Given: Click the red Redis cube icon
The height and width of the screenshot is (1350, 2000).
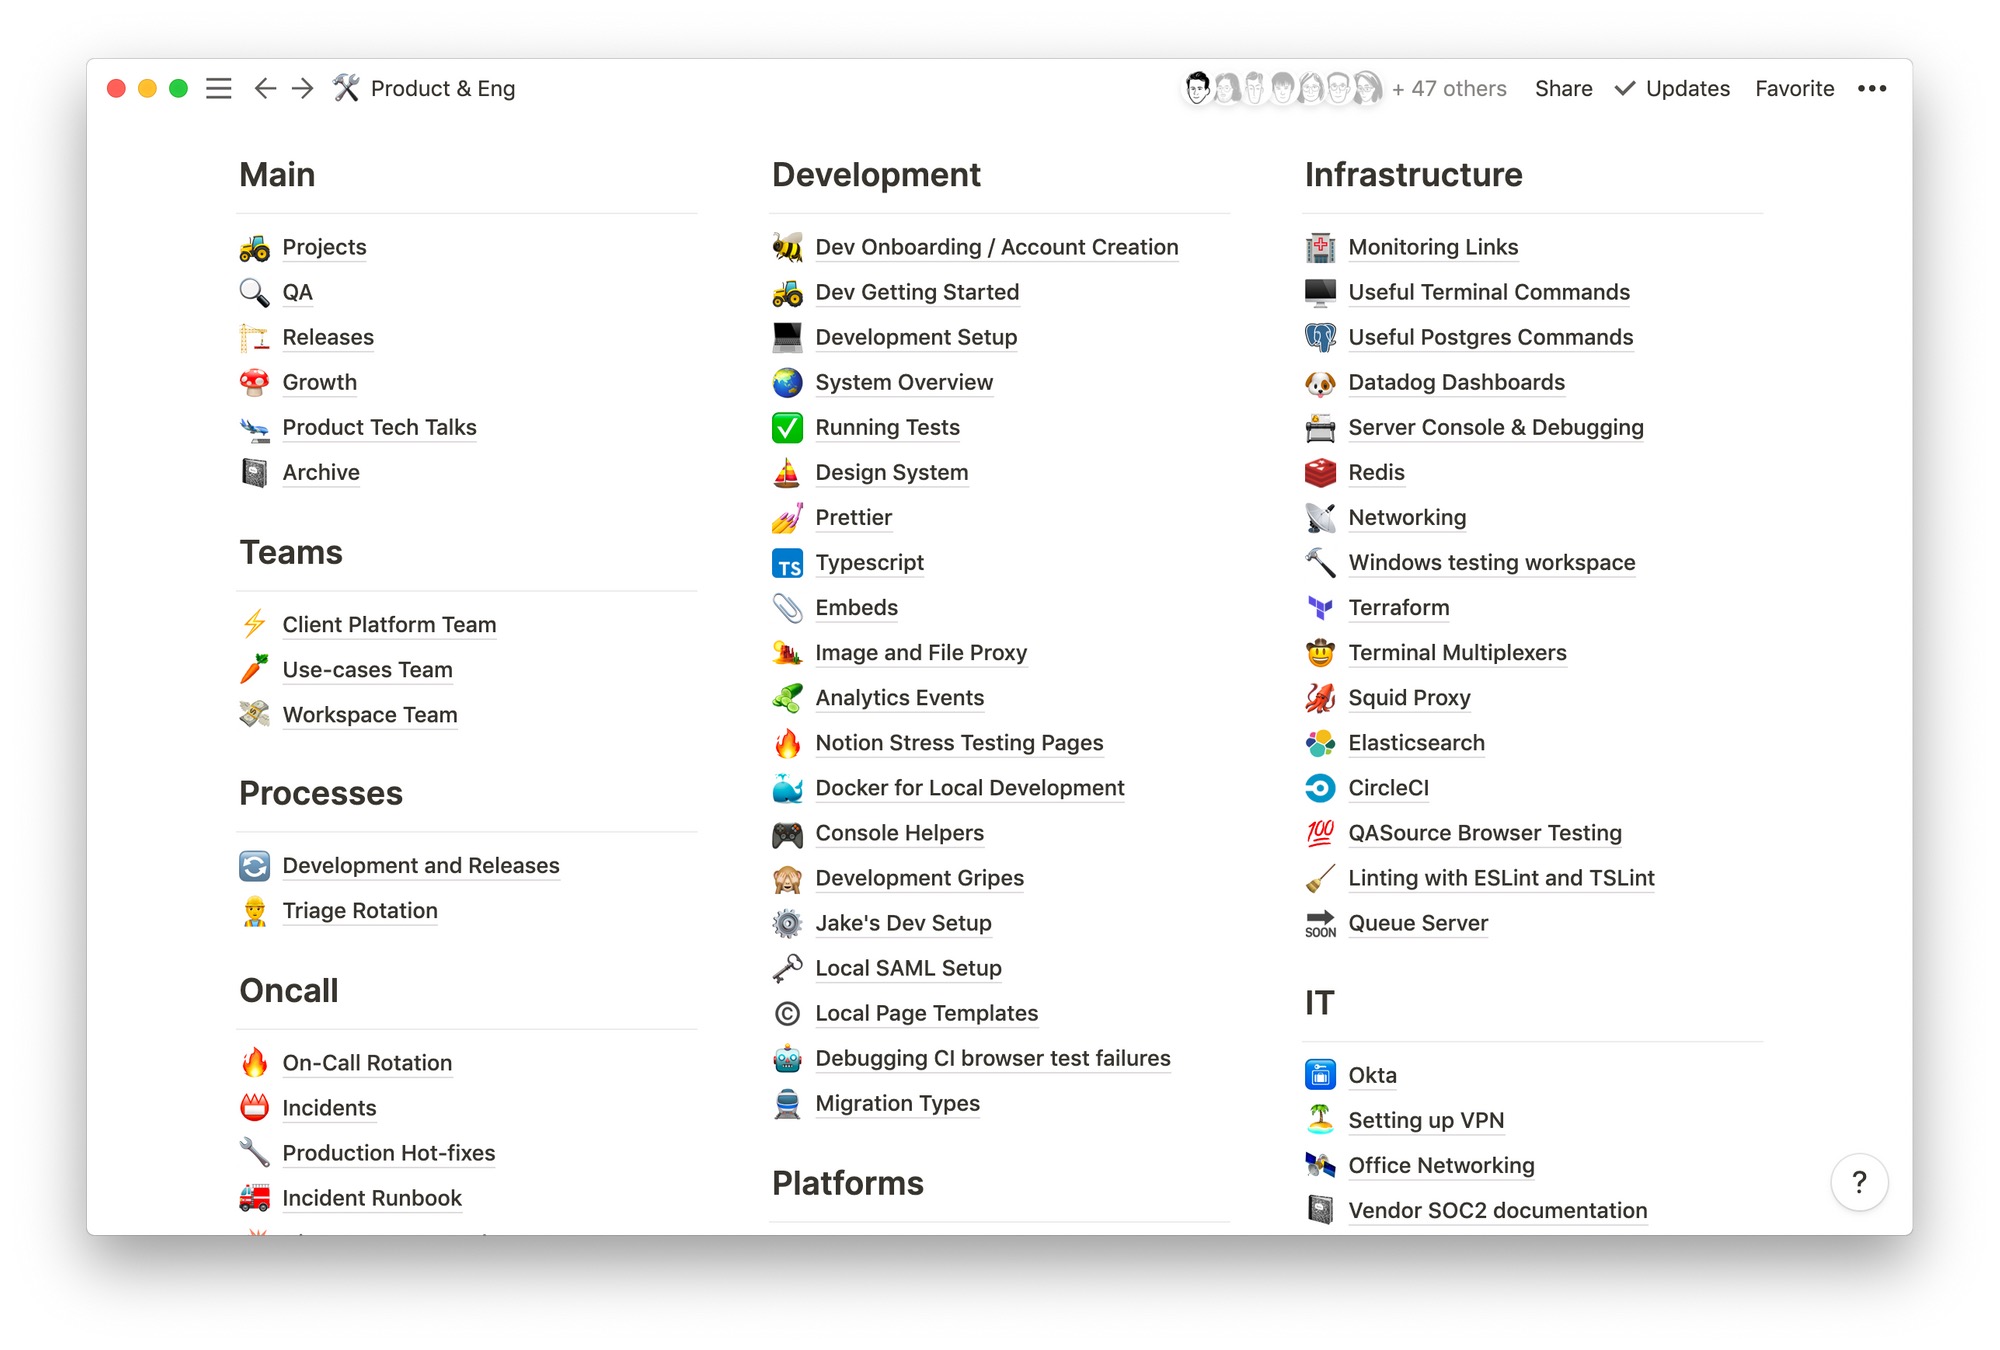Looking at the screenshot, I should (1321, 472).
